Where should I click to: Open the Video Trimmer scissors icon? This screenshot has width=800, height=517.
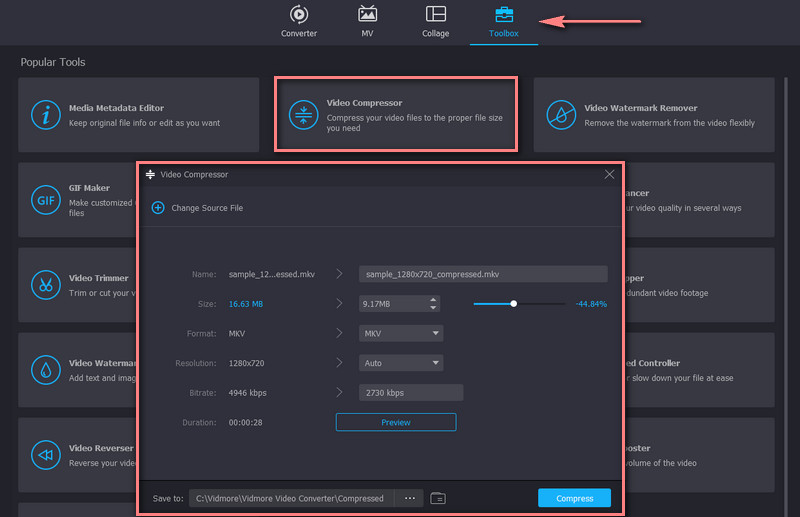(46, 284)
